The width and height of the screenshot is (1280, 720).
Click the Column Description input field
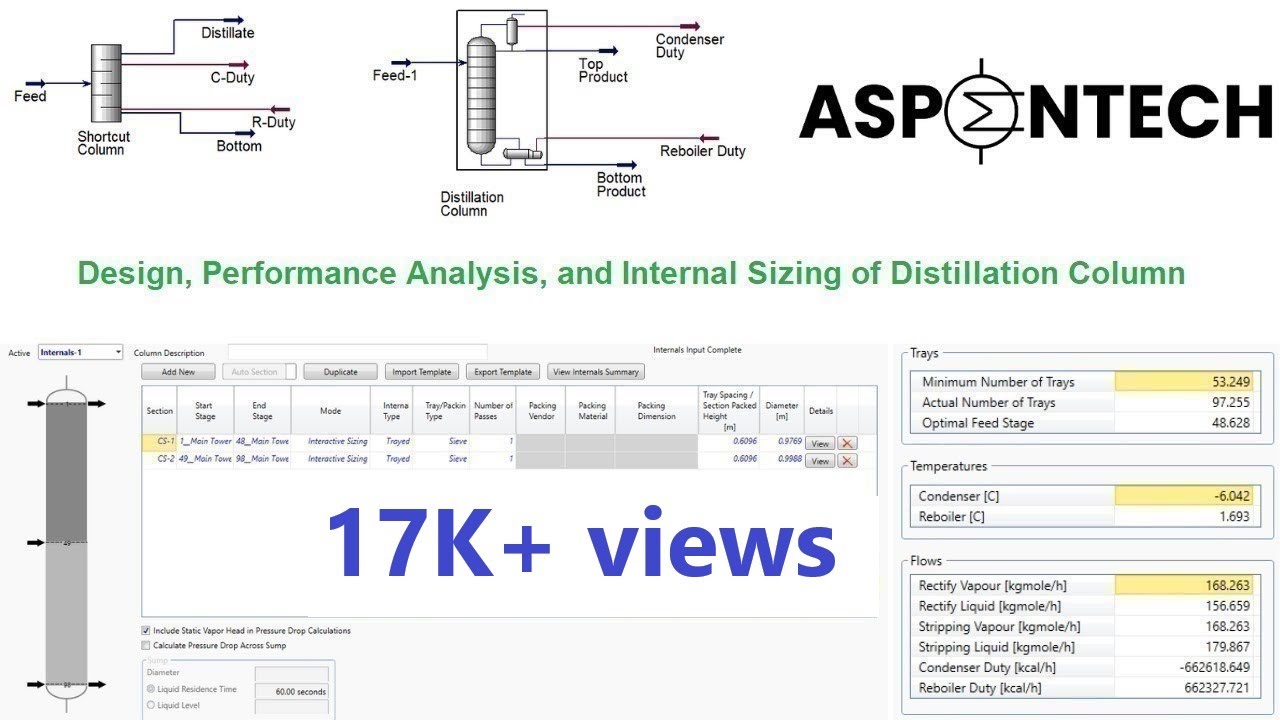point(358,352)
